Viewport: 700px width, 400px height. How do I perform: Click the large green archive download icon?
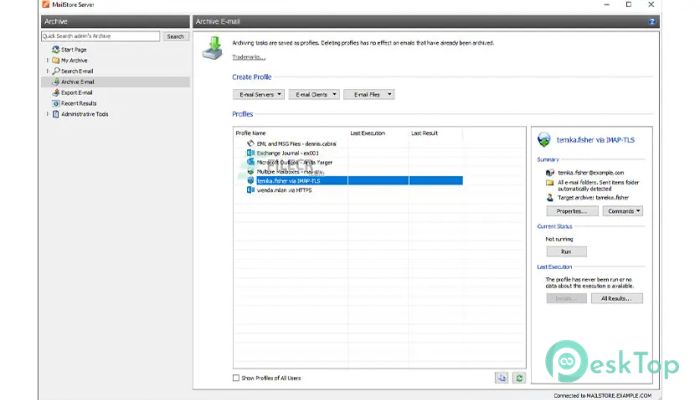(x=212, y=48)
